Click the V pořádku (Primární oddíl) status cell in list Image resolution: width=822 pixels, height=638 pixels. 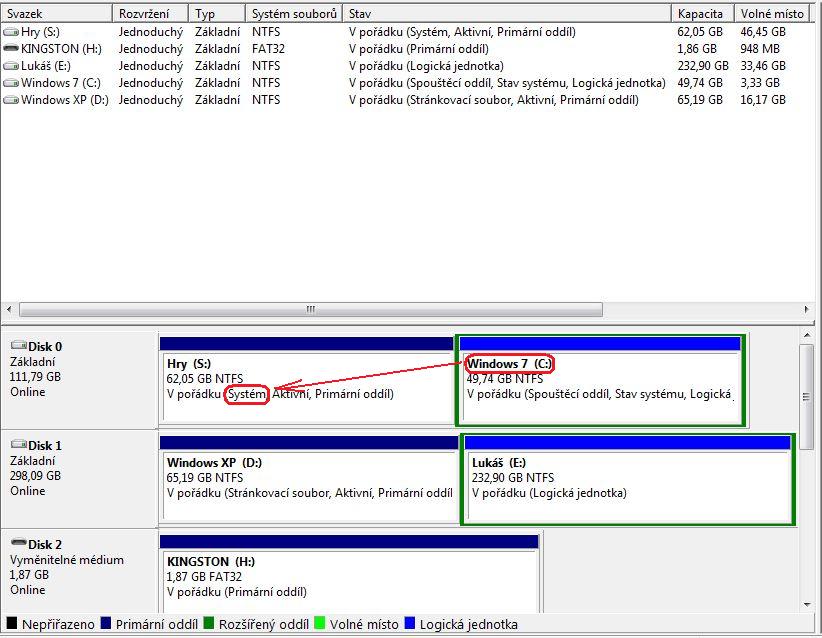(x=419, y=49)
